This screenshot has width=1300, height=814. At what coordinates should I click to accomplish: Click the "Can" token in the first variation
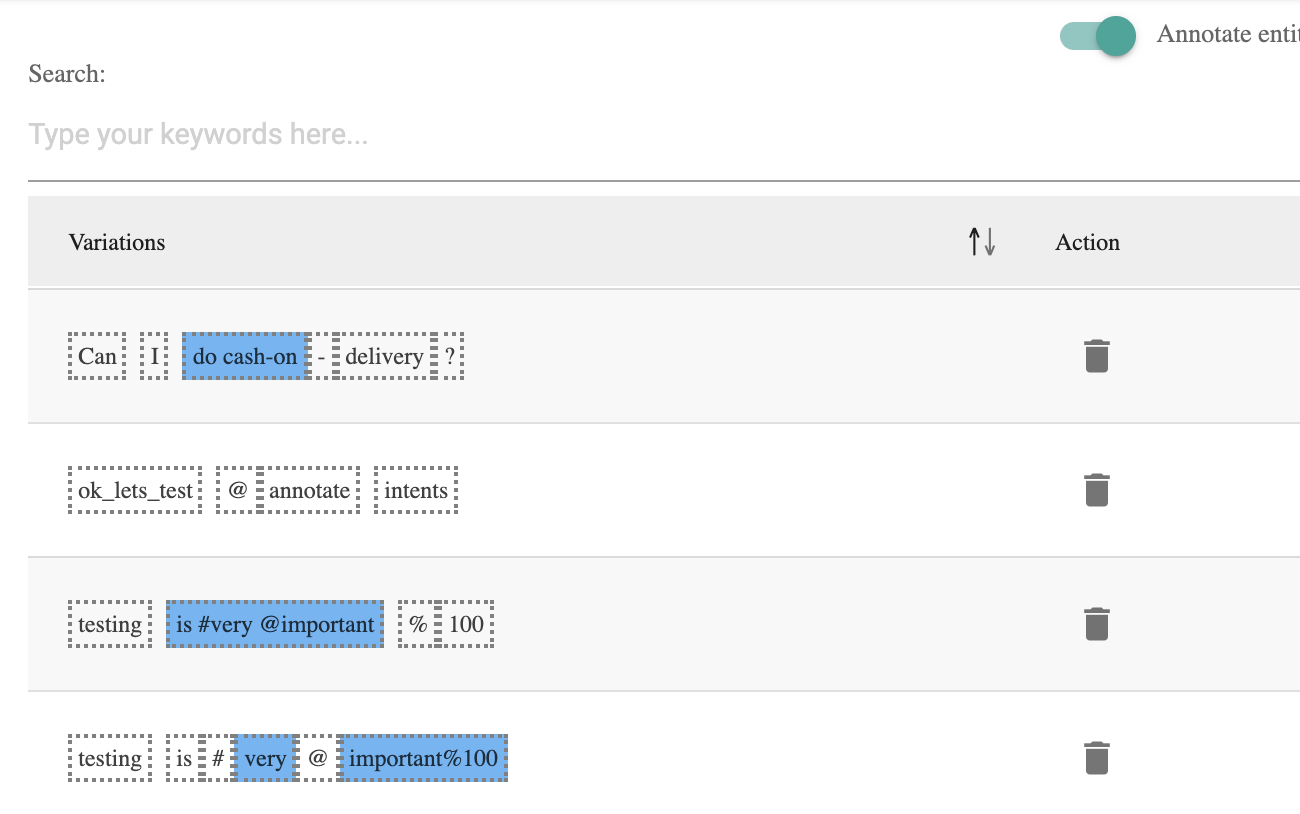[96, 356]
